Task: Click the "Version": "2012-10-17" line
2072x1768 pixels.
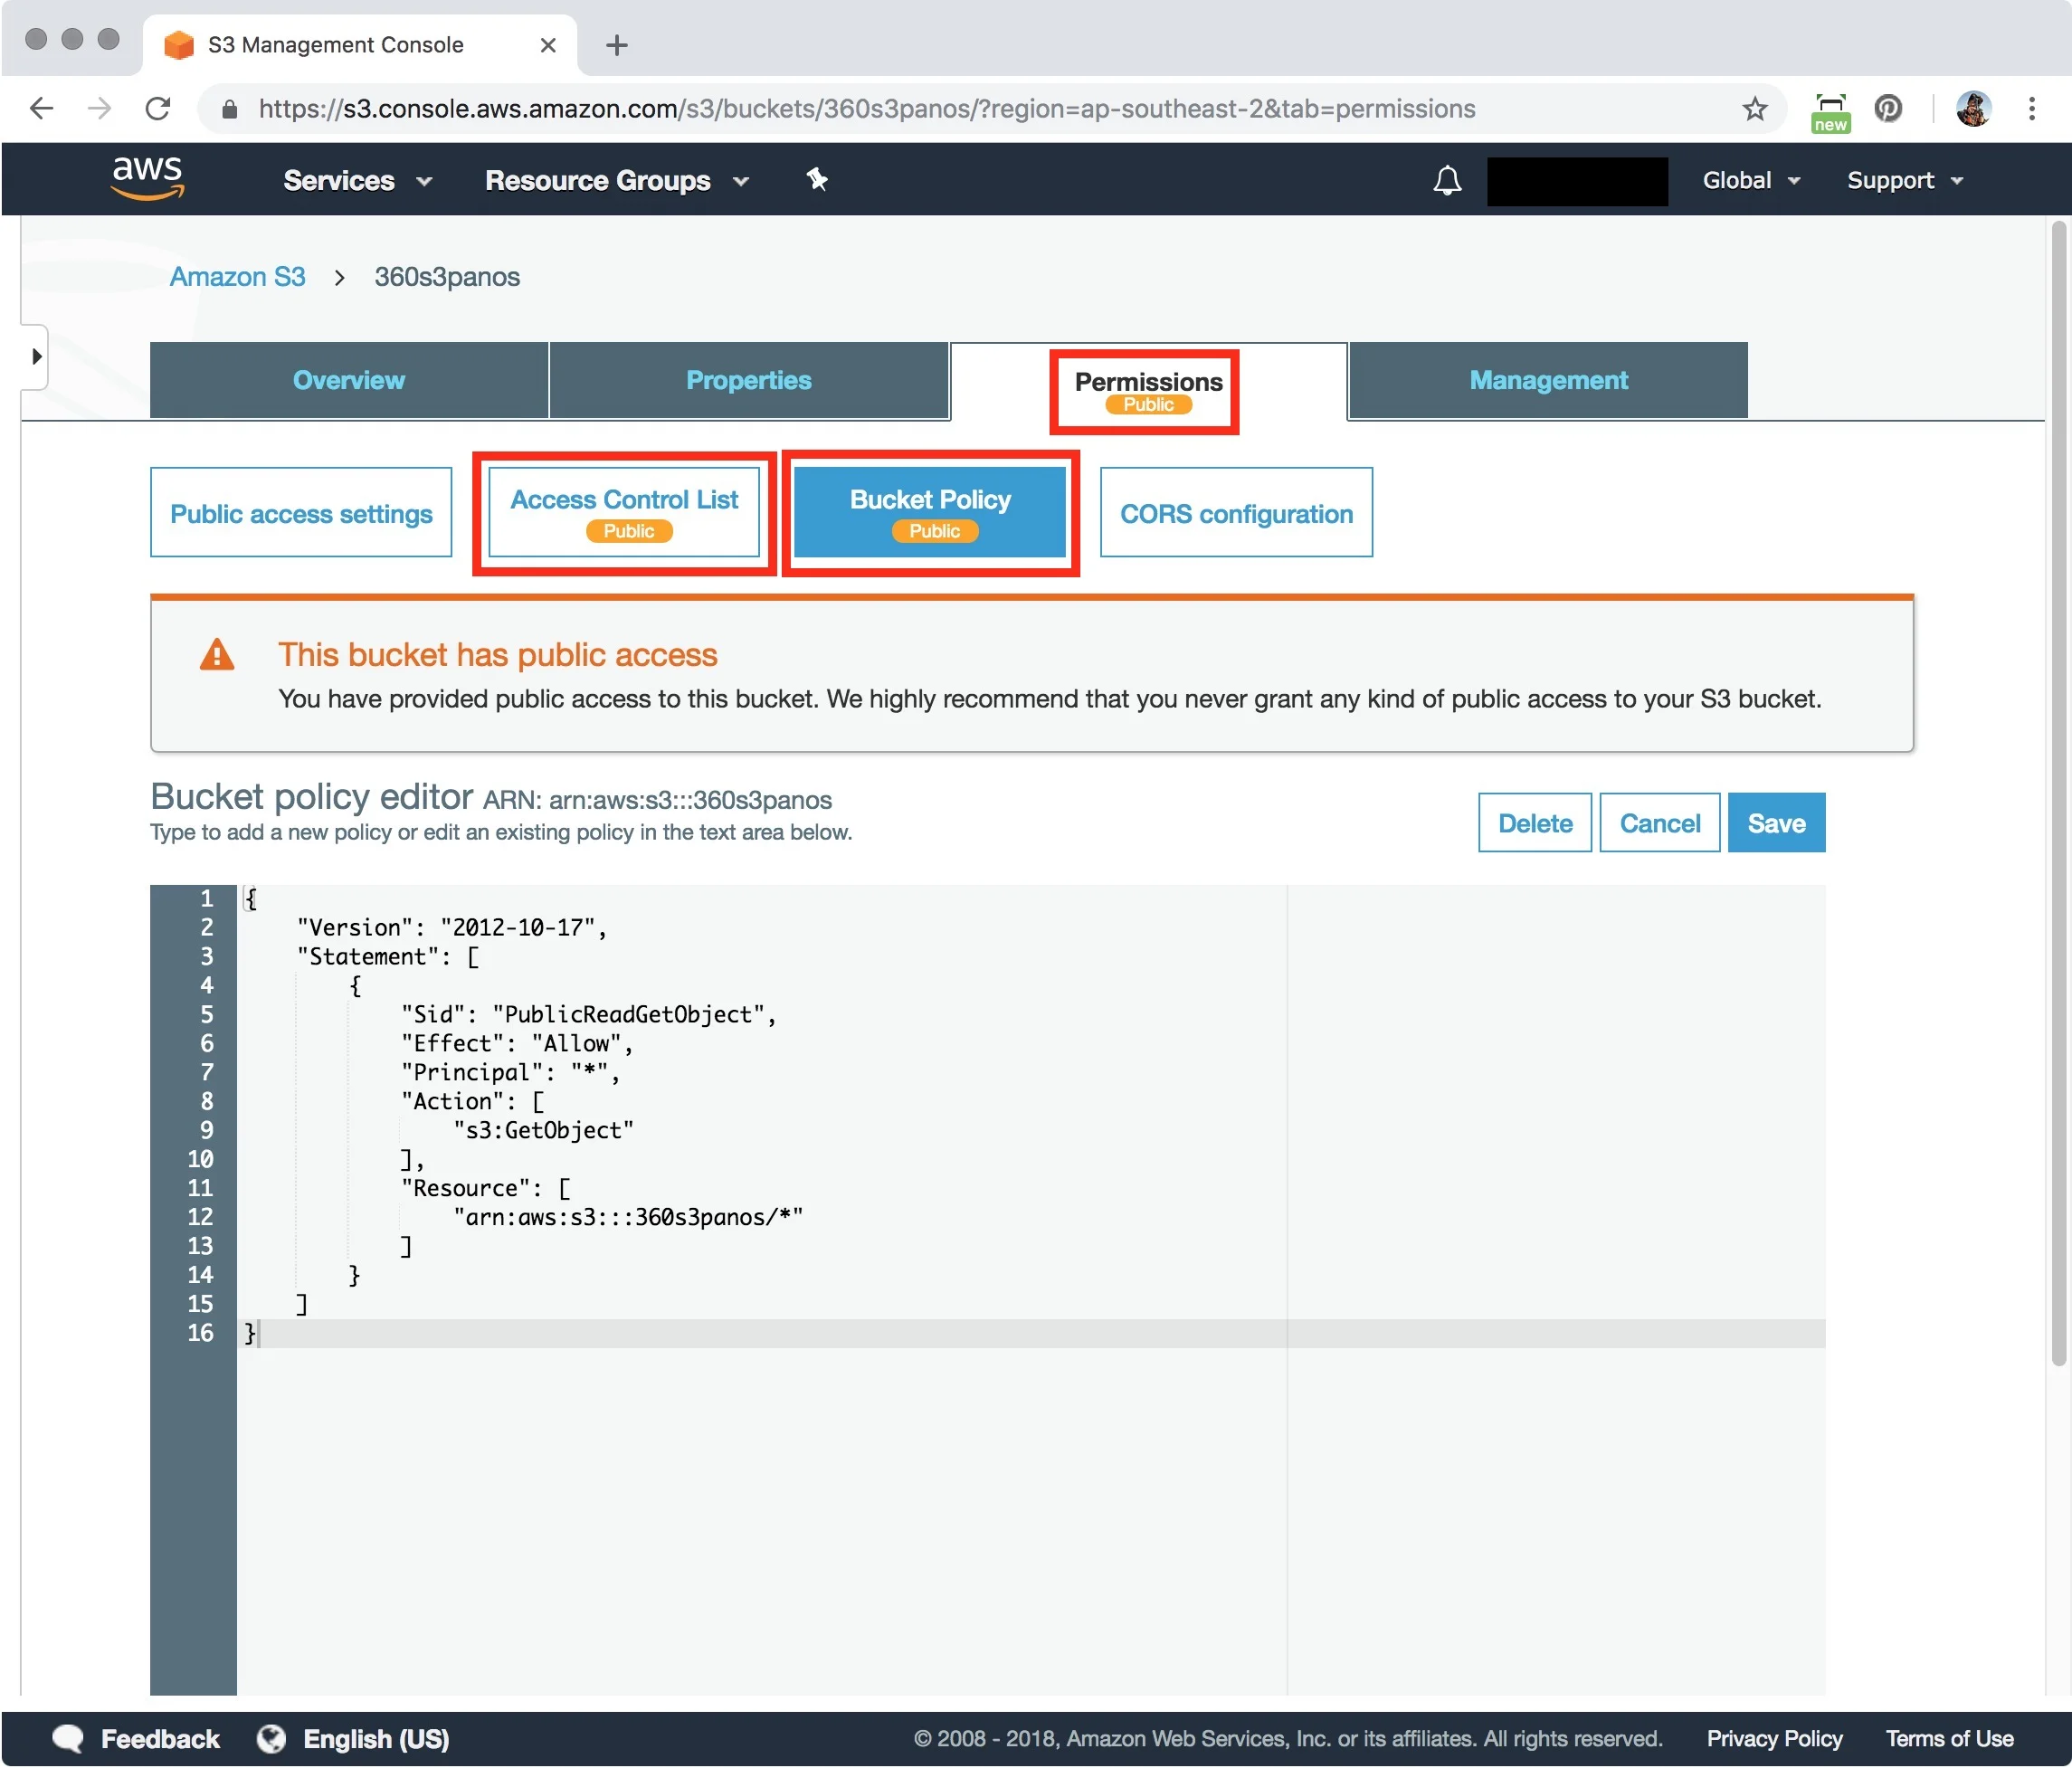Action: point(451,927)
